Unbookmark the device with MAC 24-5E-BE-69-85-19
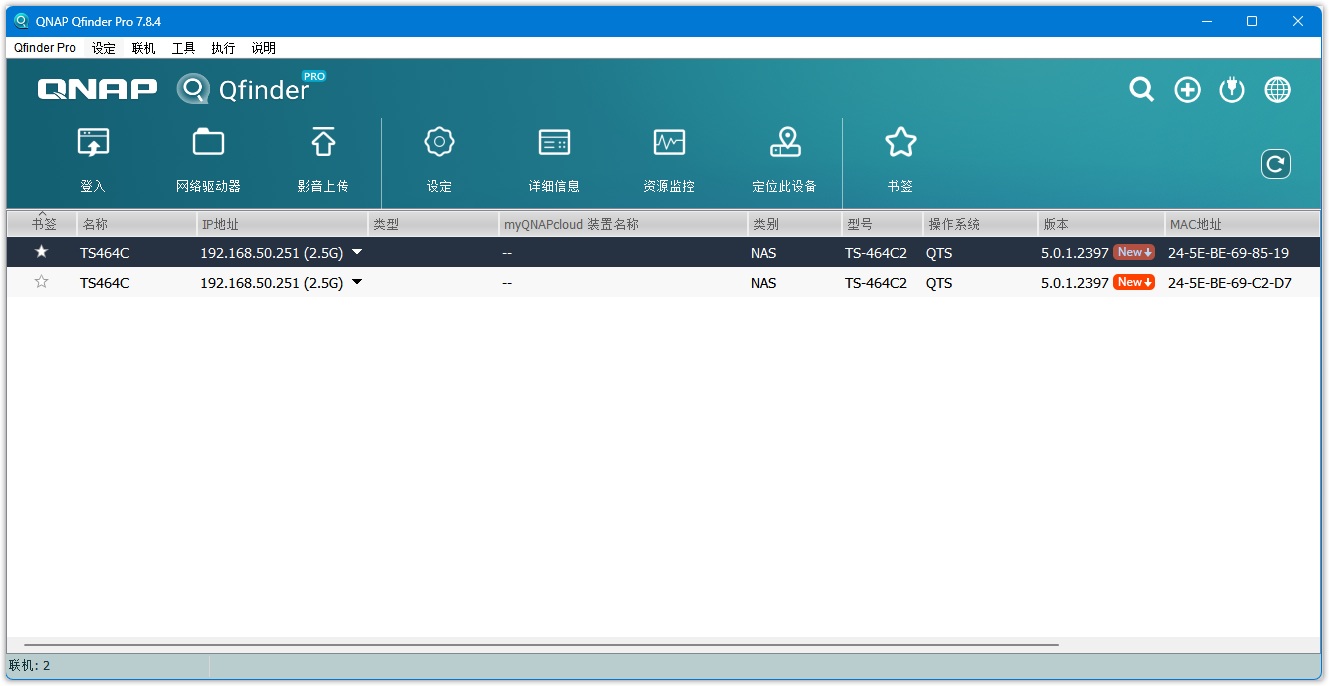The width and height of the screenshot is (1329, 686). click(41, 252)
